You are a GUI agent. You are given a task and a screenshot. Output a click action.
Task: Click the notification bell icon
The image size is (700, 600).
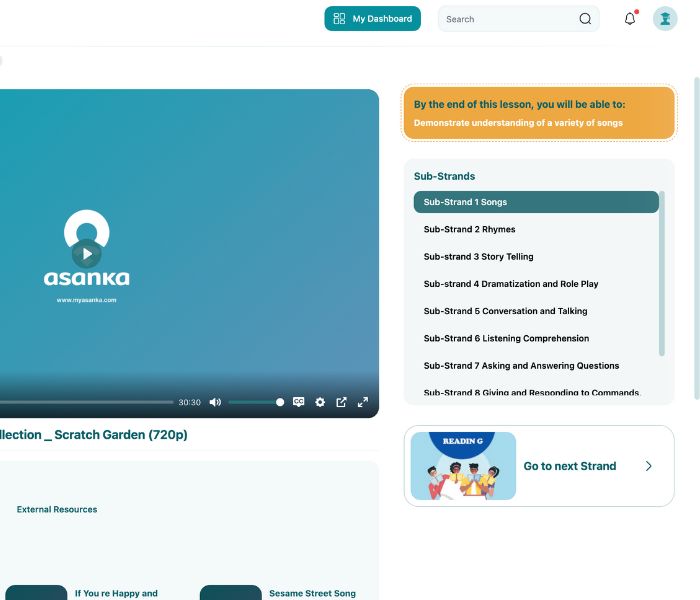(630, 19)
